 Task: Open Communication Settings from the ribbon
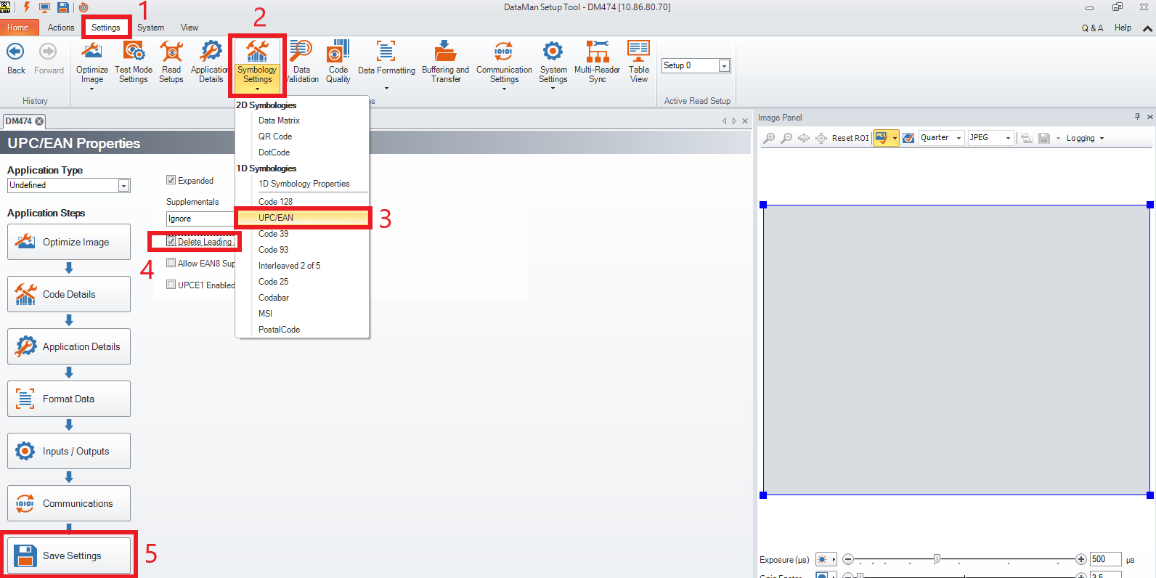pos(504,62)
